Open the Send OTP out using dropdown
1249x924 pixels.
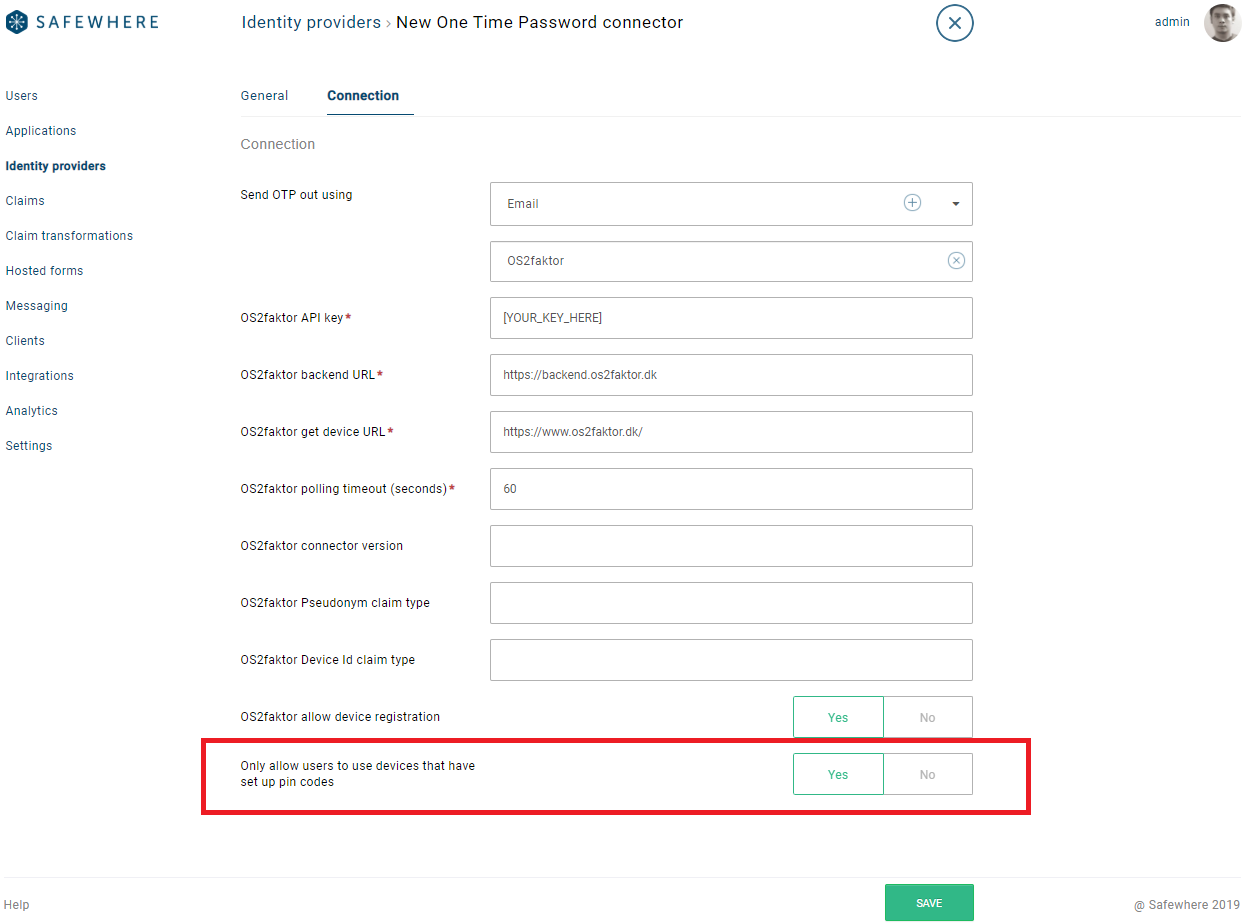click(x=957, y=203)
